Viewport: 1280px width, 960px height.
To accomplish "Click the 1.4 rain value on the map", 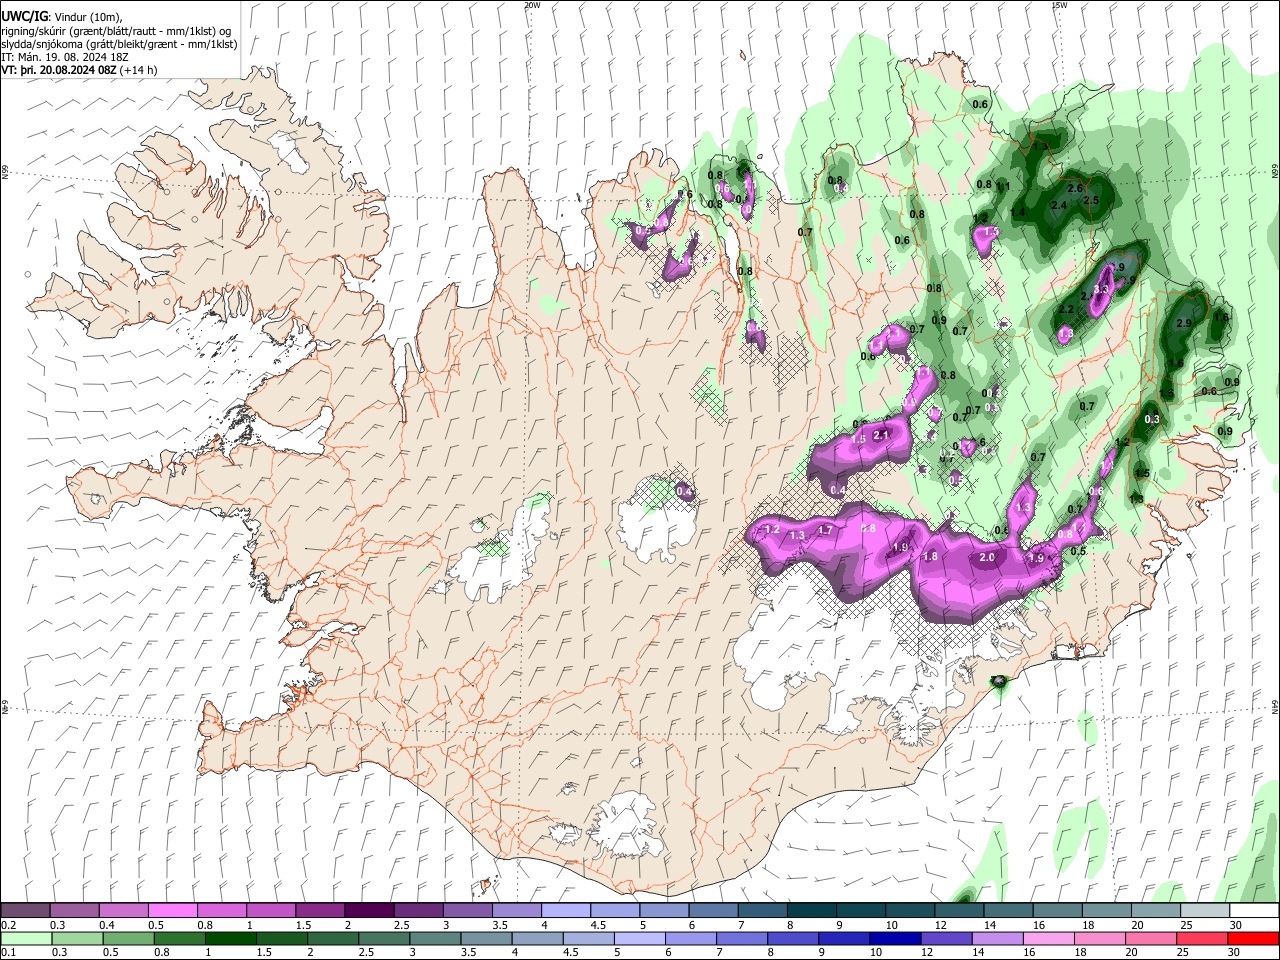I will (1018, 213).
